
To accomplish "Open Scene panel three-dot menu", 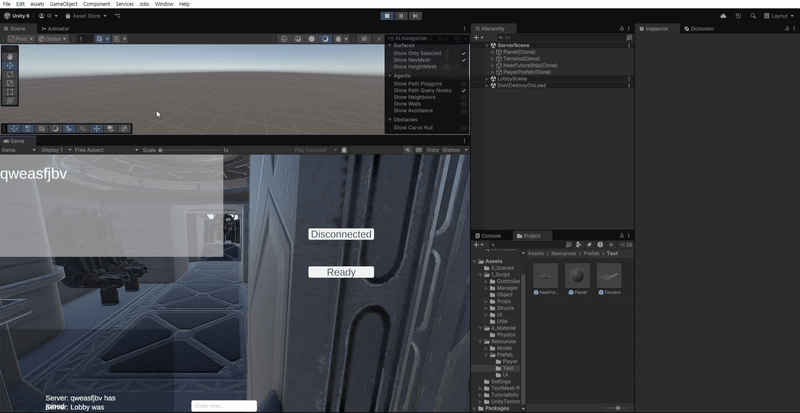I will tap(464, 29).
